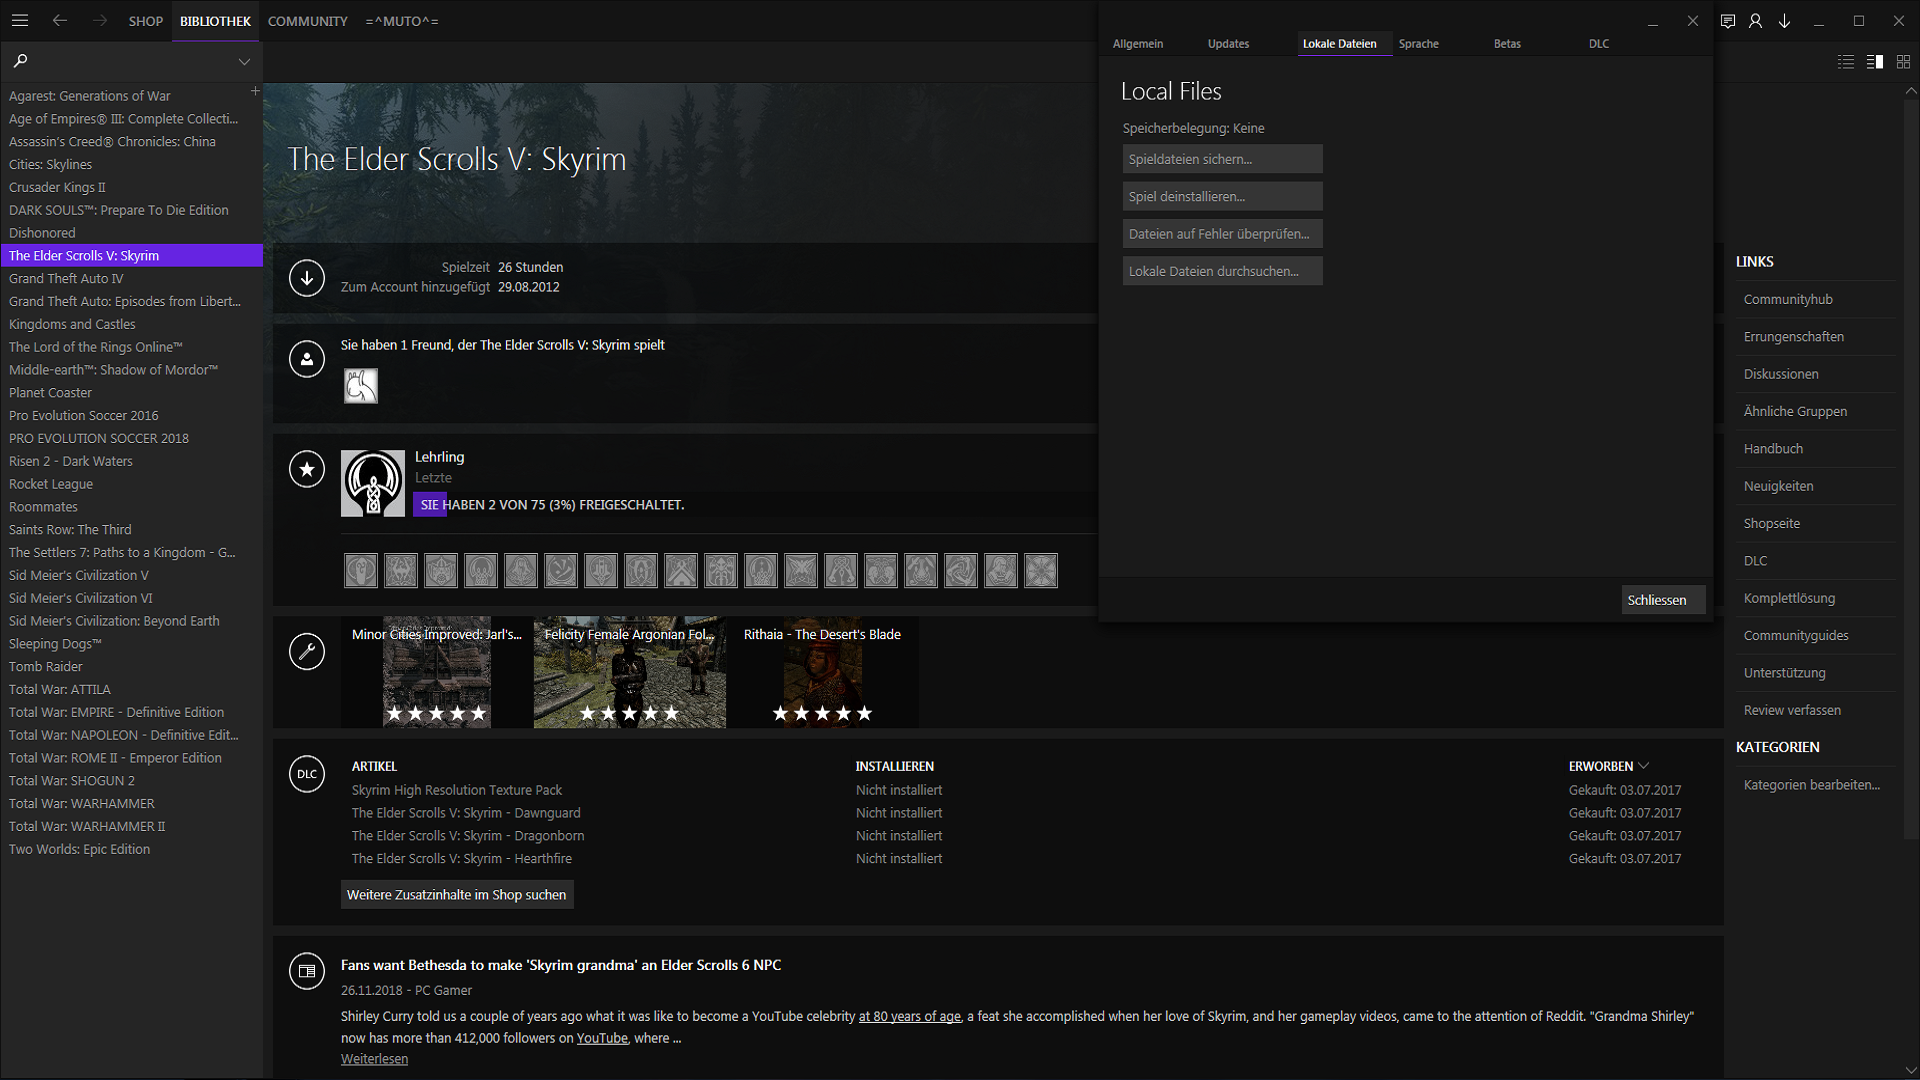Rate the Rithaia mod five stars
Image resolution: width=1920 pixels, height=1080 pixels.
click(866, 713)
